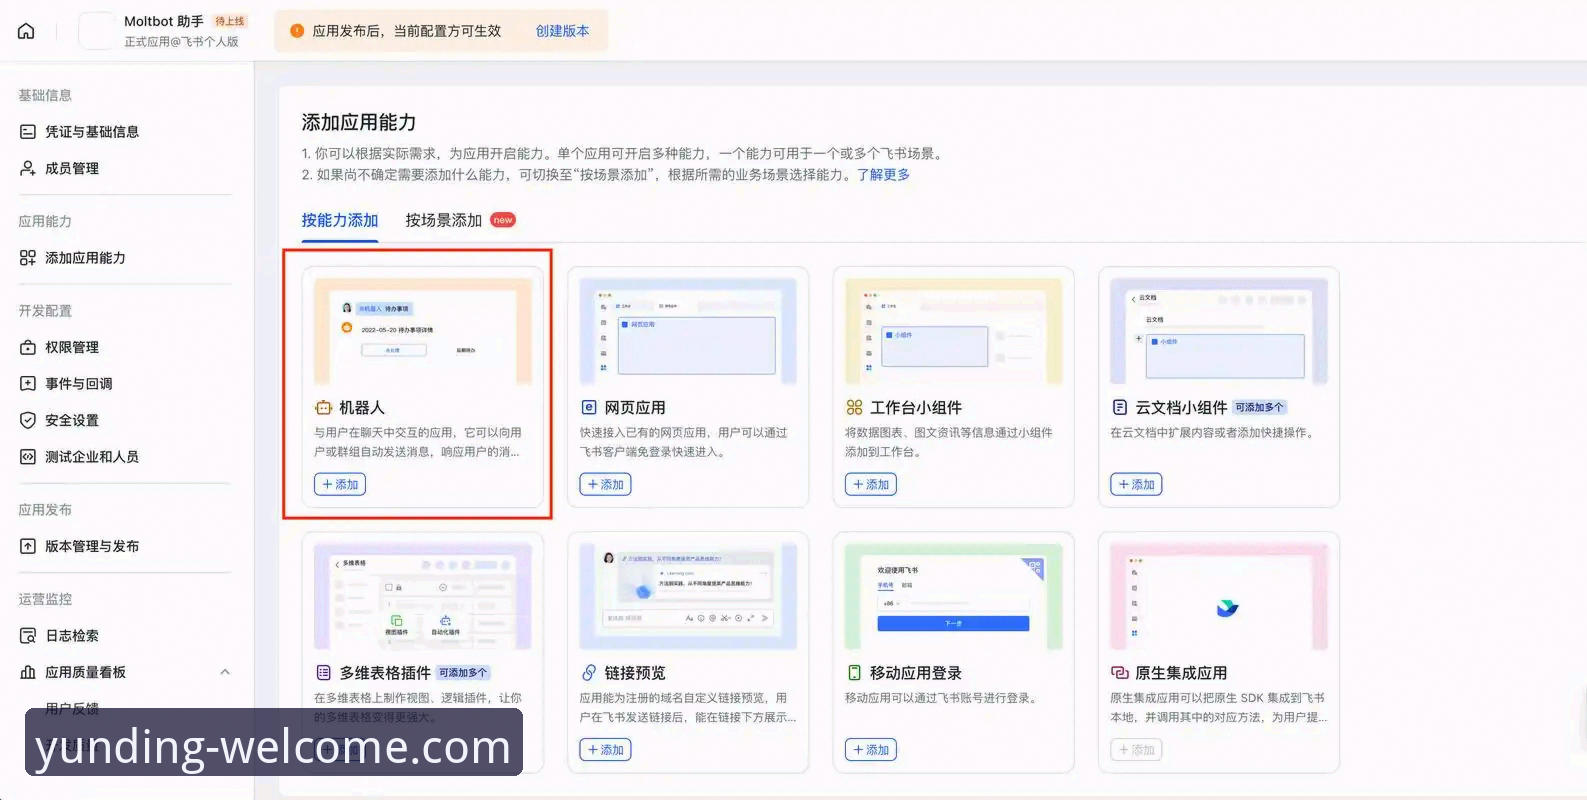The image size is (1587, 800).
Task: Click the 日志检索 search icon
Action: [28, 636]
